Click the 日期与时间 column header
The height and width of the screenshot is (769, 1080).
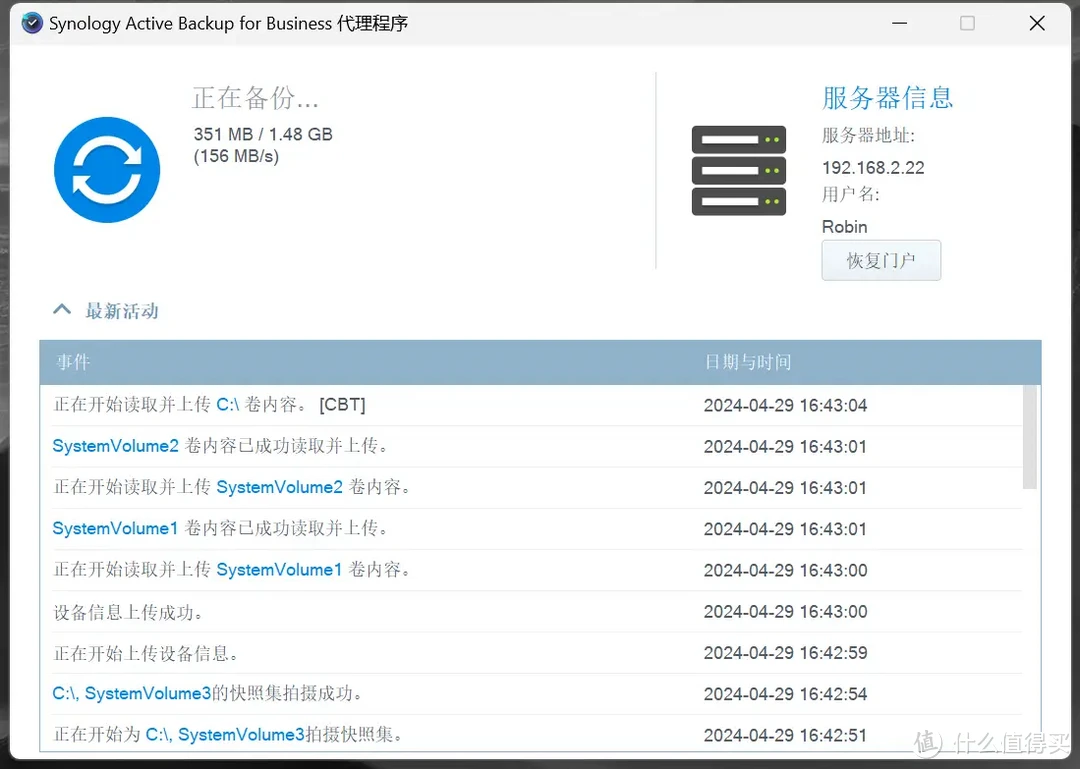[x=748, y=362]
